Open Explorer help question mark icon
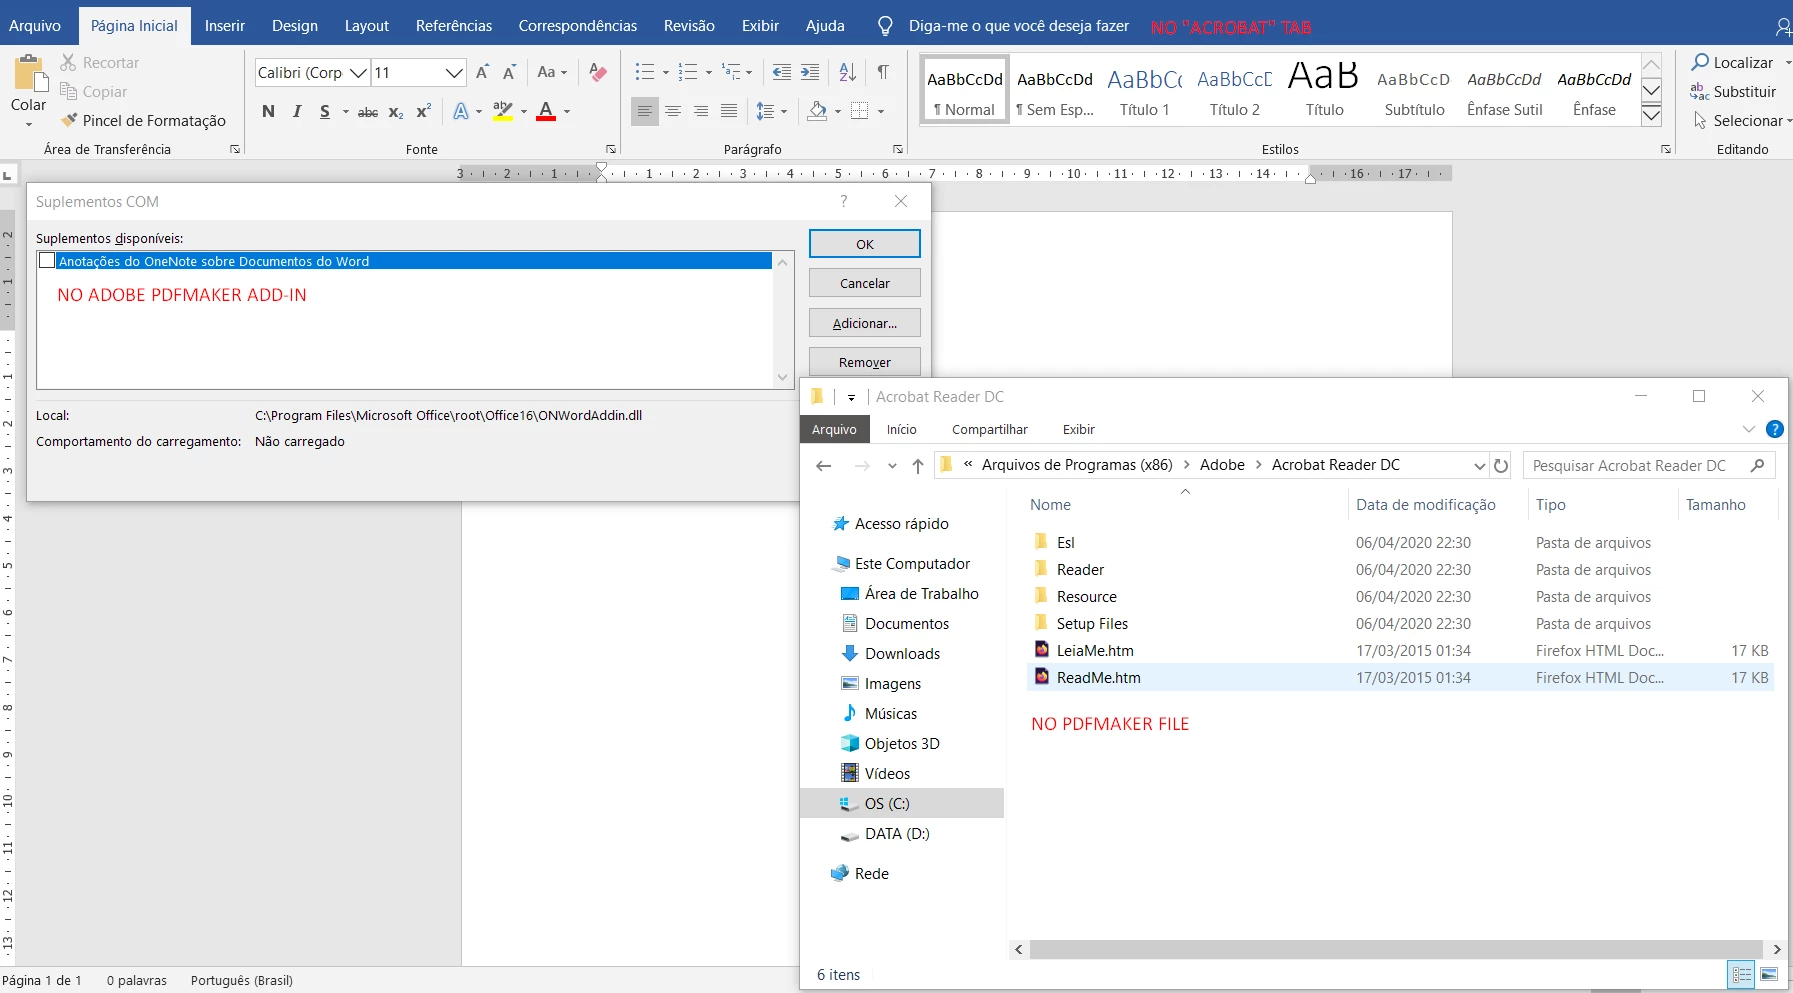The width and height of the screenshot is (1793, 993). (1775, 430)
